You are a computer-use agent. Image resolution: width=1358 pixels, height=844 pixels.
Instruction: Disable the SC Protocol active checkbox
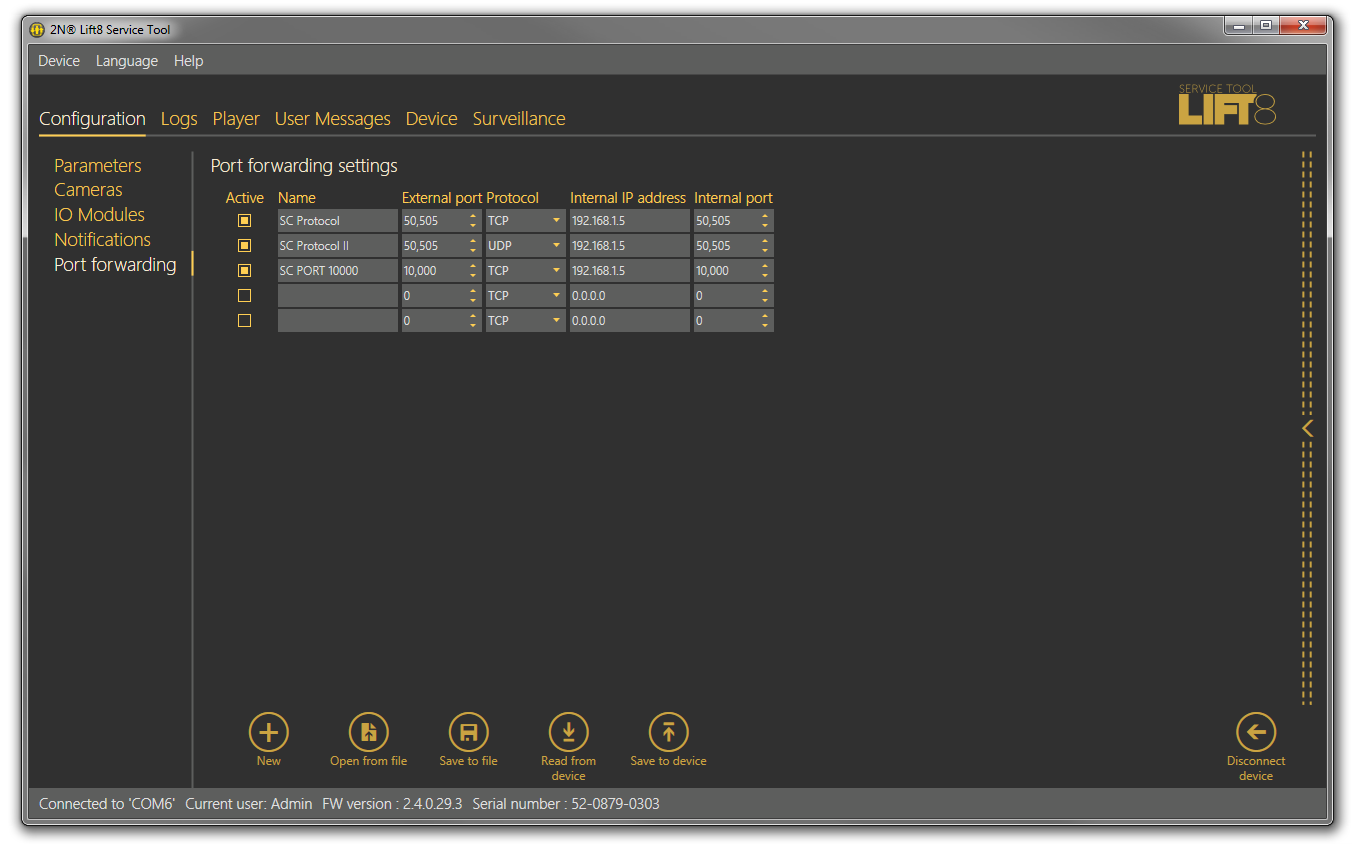click(x=244, y=221)
